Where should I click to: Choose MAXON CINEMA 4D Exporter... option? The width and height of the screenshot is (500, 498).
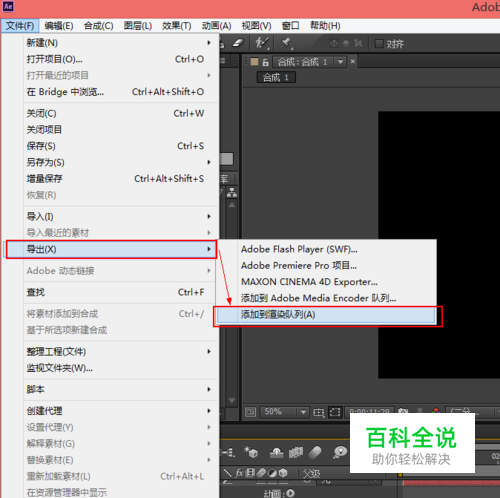pos(327,282)
